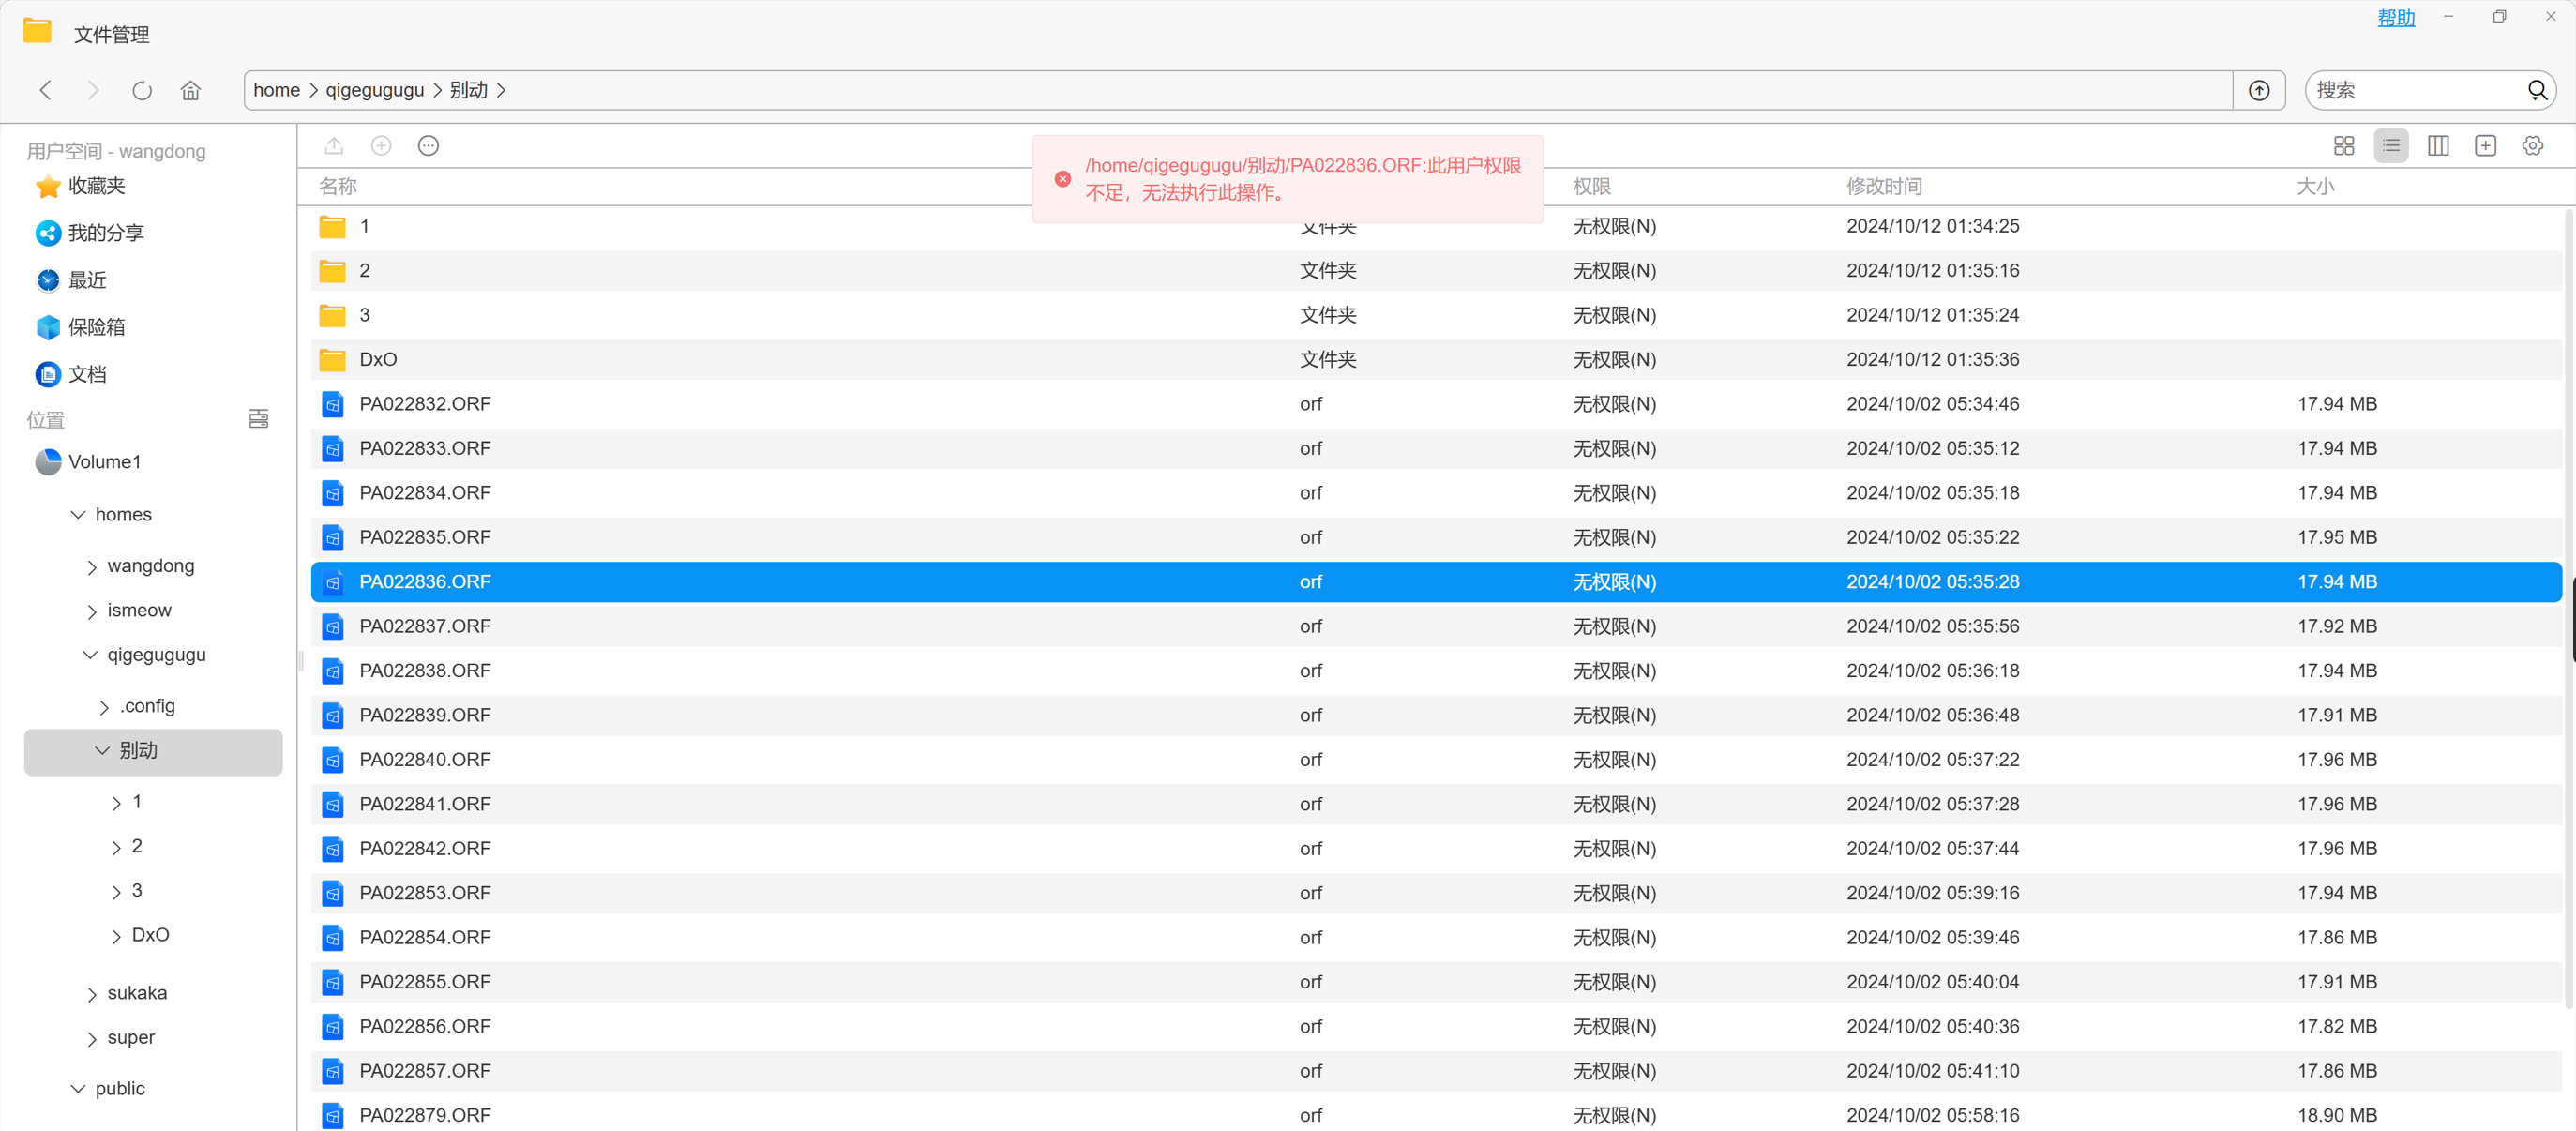Click the vertical scrollbar of file list
The width and height of the screenshot is (2576, 1131).
tap(2568, 607)
